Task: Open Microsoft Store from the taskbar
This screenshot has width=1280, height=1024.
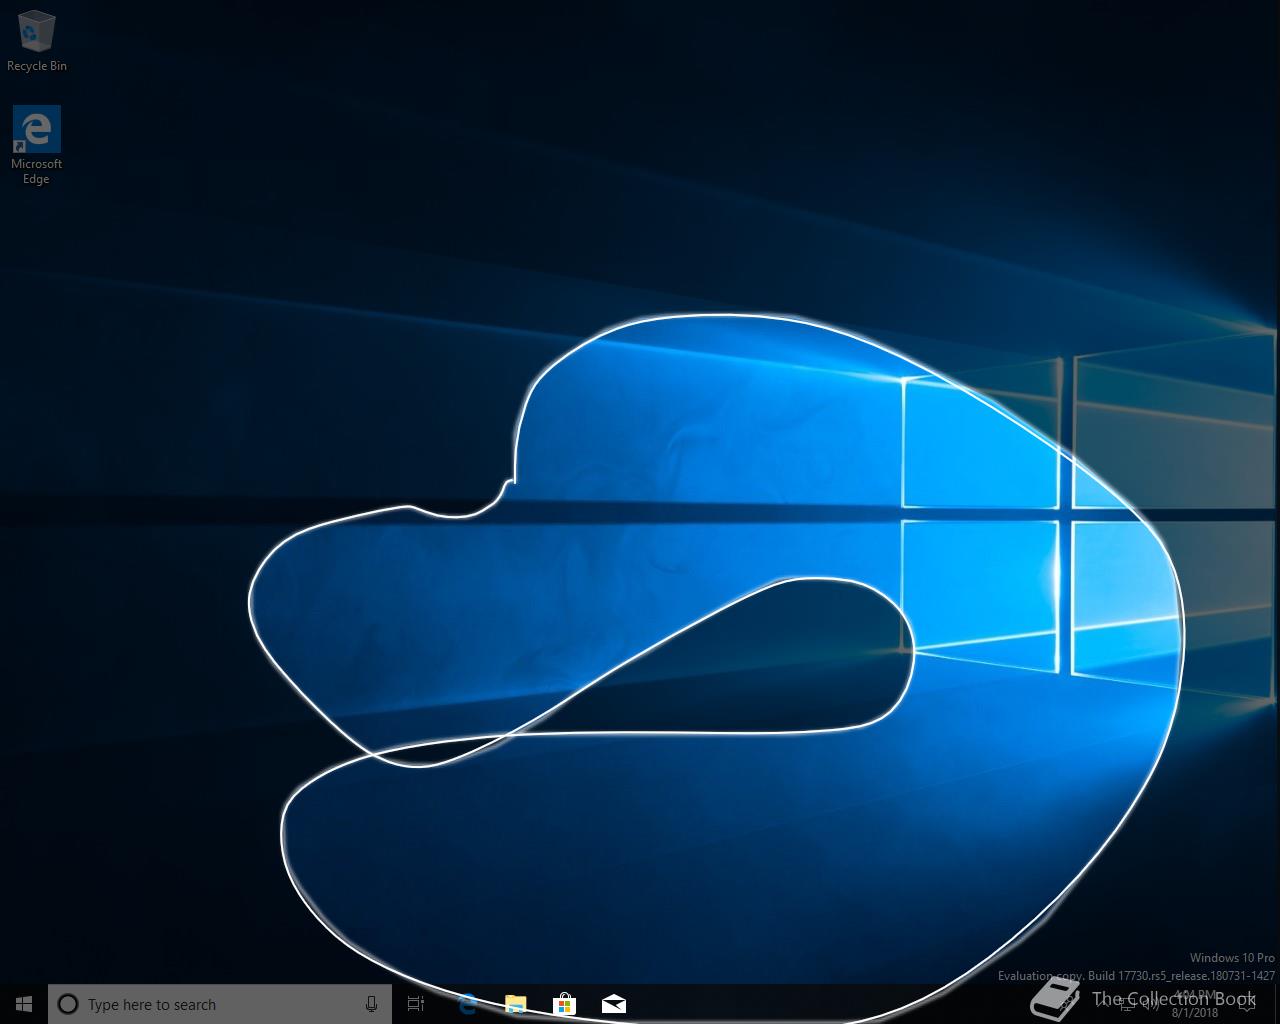Action: click(565, 1004)
